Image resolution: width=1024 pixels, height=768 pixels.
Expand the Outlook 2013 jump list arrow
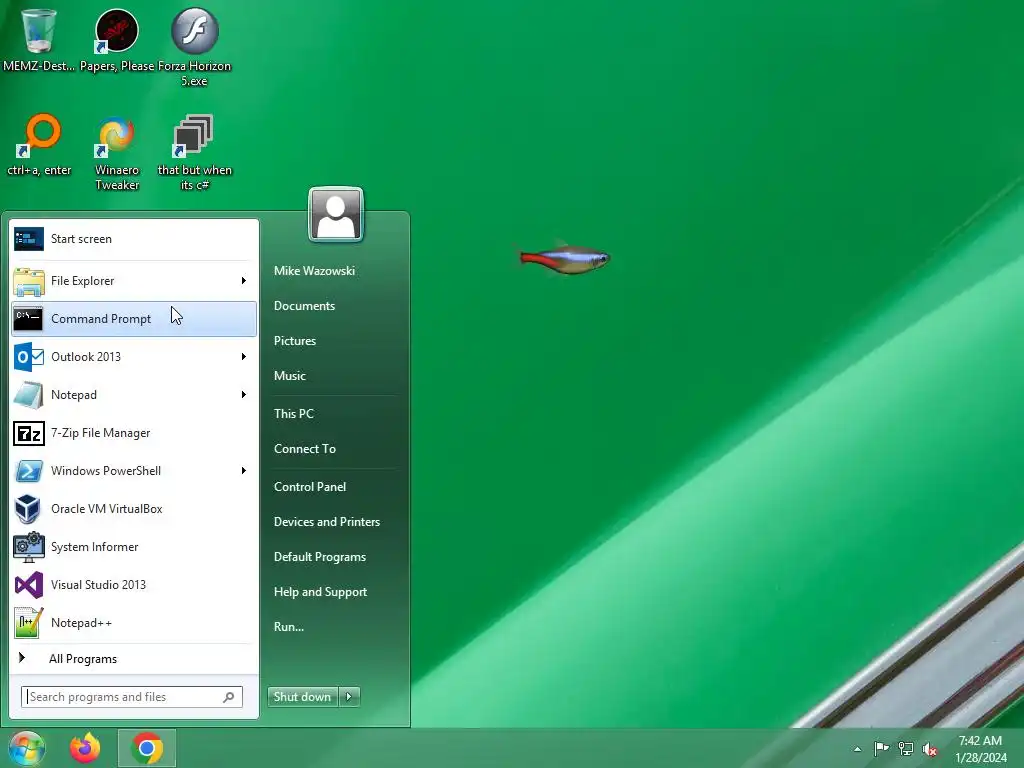(x=244, y=357)
